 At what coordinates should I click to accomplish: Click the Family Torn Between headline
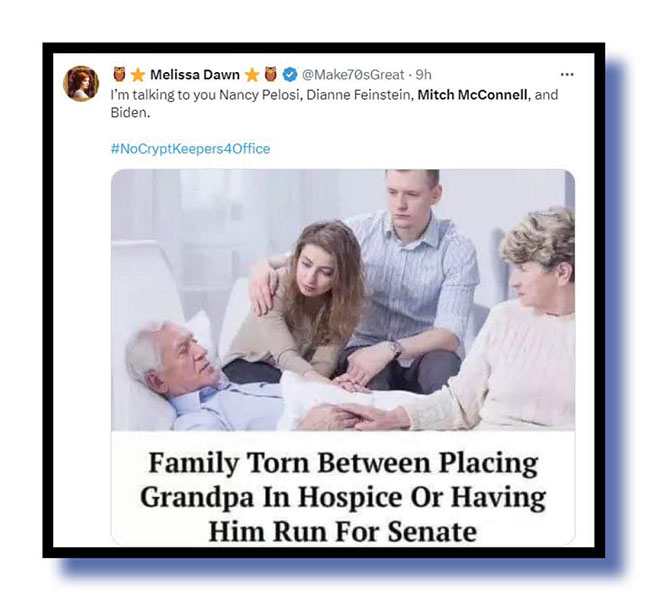(x=343, y=497)
